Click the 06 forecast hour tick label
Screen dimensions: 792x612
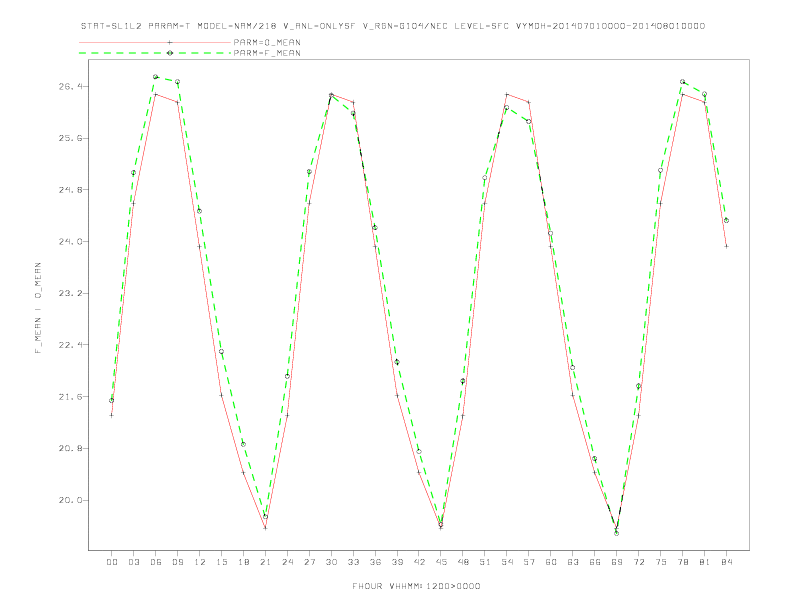(x=156, y=562)
